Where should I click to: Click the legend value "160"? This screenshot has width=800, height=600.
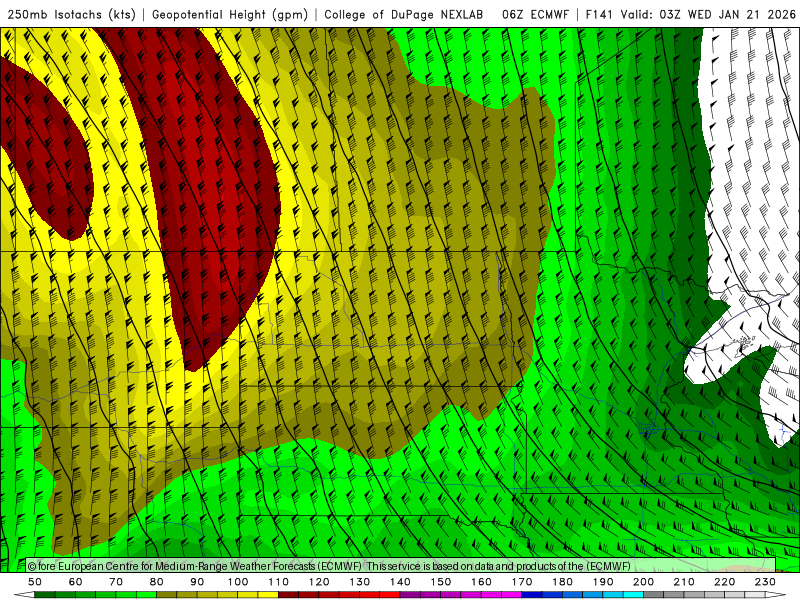coord(481,582)
